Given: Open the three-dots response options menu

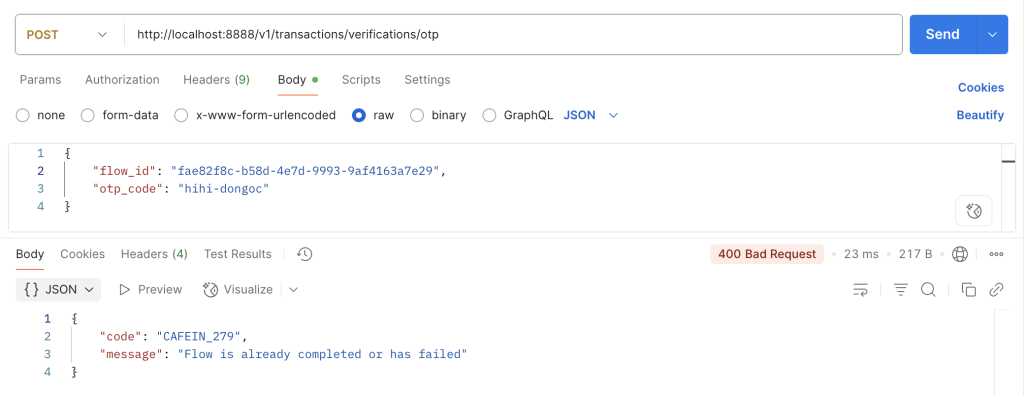Looking at the screenshot, I should point(996,254).
